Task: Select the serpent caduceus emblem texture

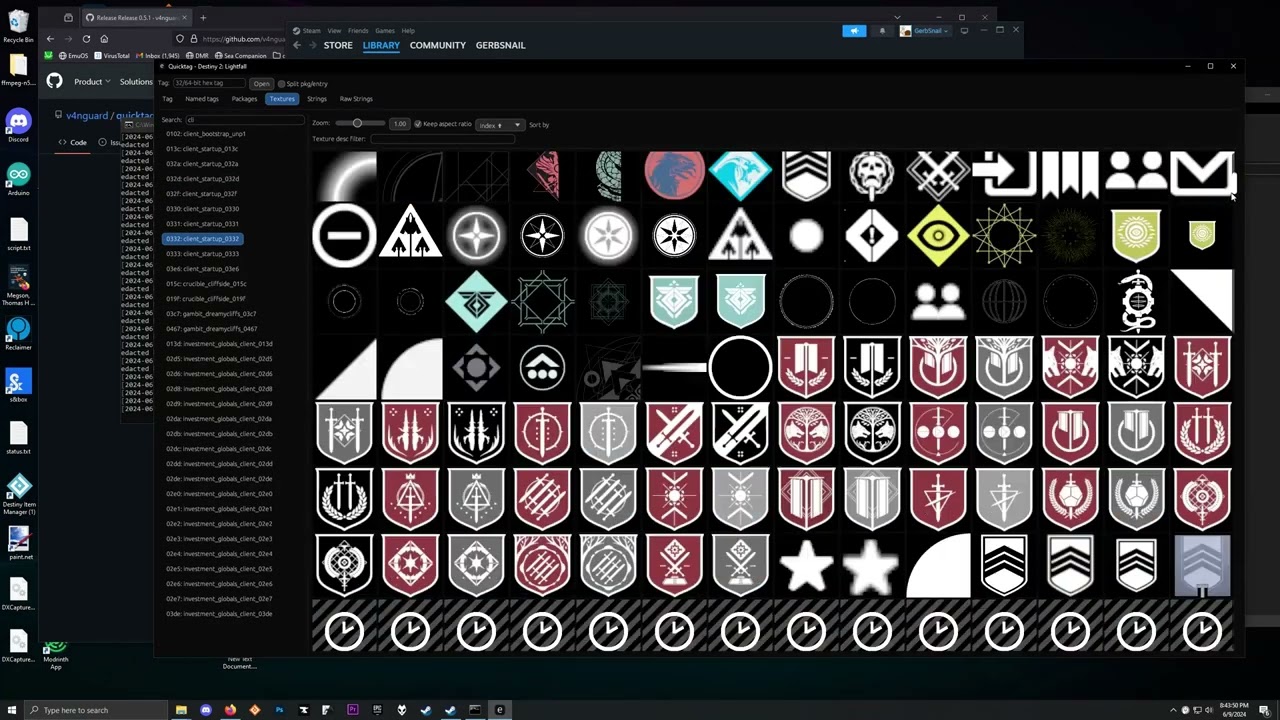Action: pos(1136,301)
